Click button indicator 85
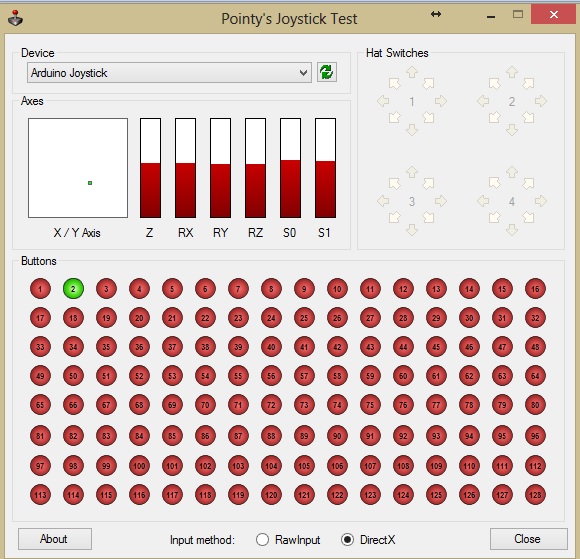 (172, 436)
